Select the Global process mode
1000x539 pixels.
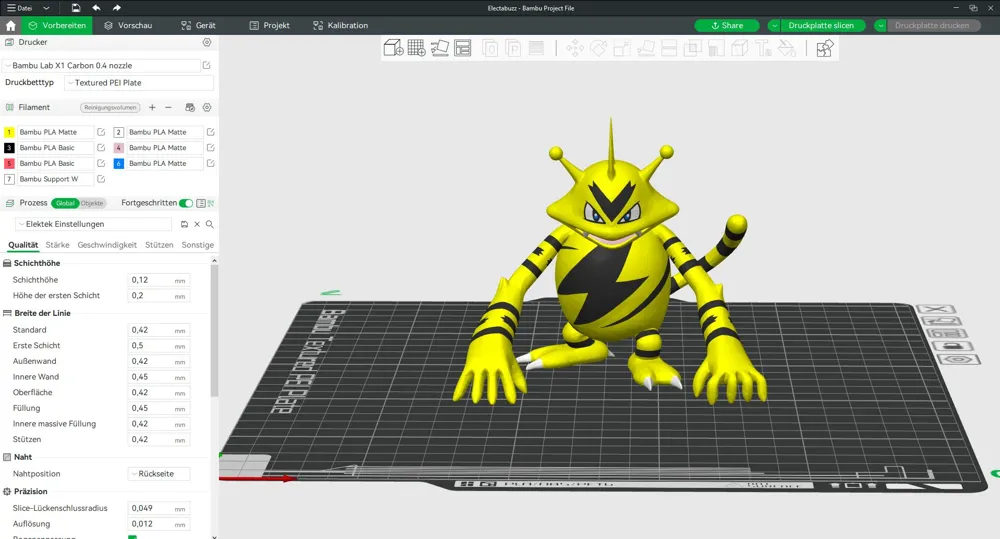pyautogui.click(x=65, y=203)
